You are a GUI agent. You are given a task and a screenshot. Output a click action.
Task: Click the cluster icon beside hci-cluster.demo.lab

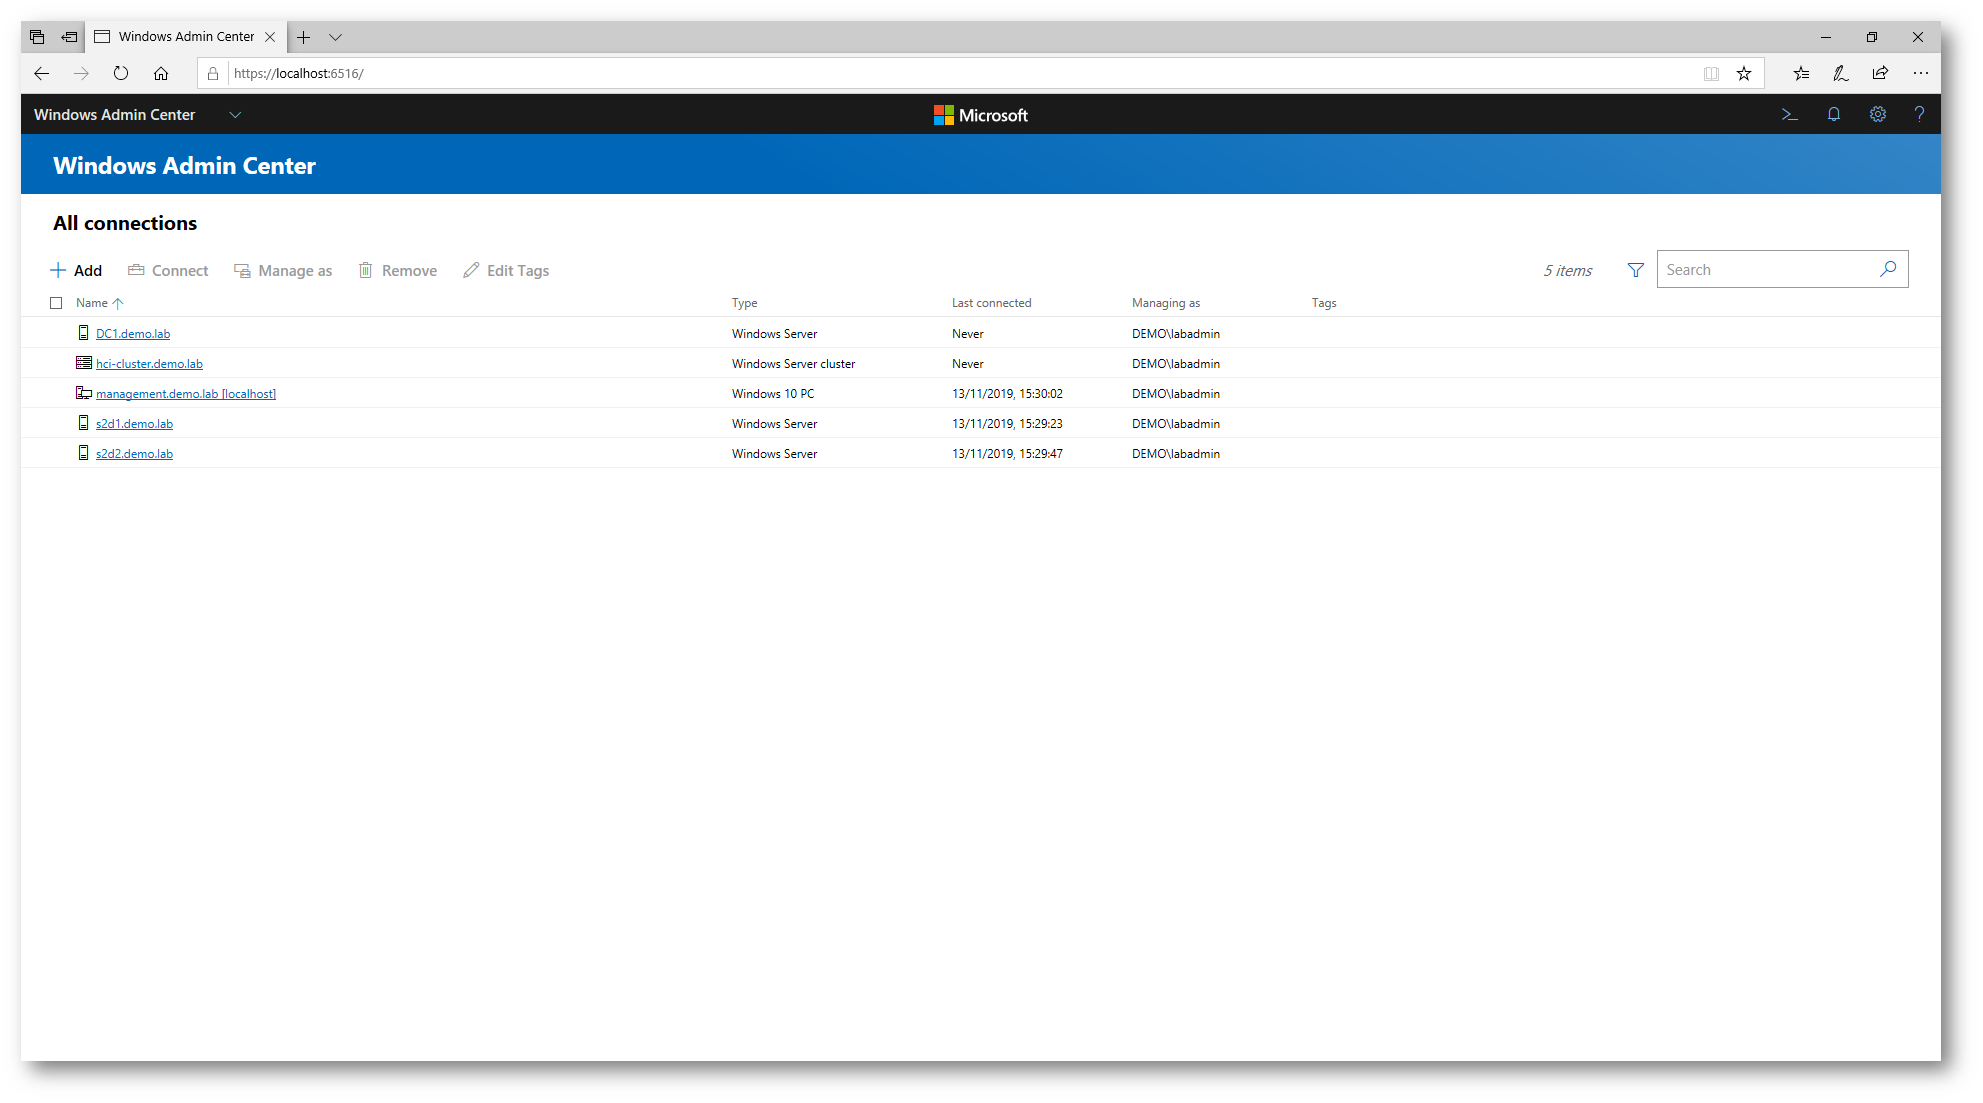point(84,363)
